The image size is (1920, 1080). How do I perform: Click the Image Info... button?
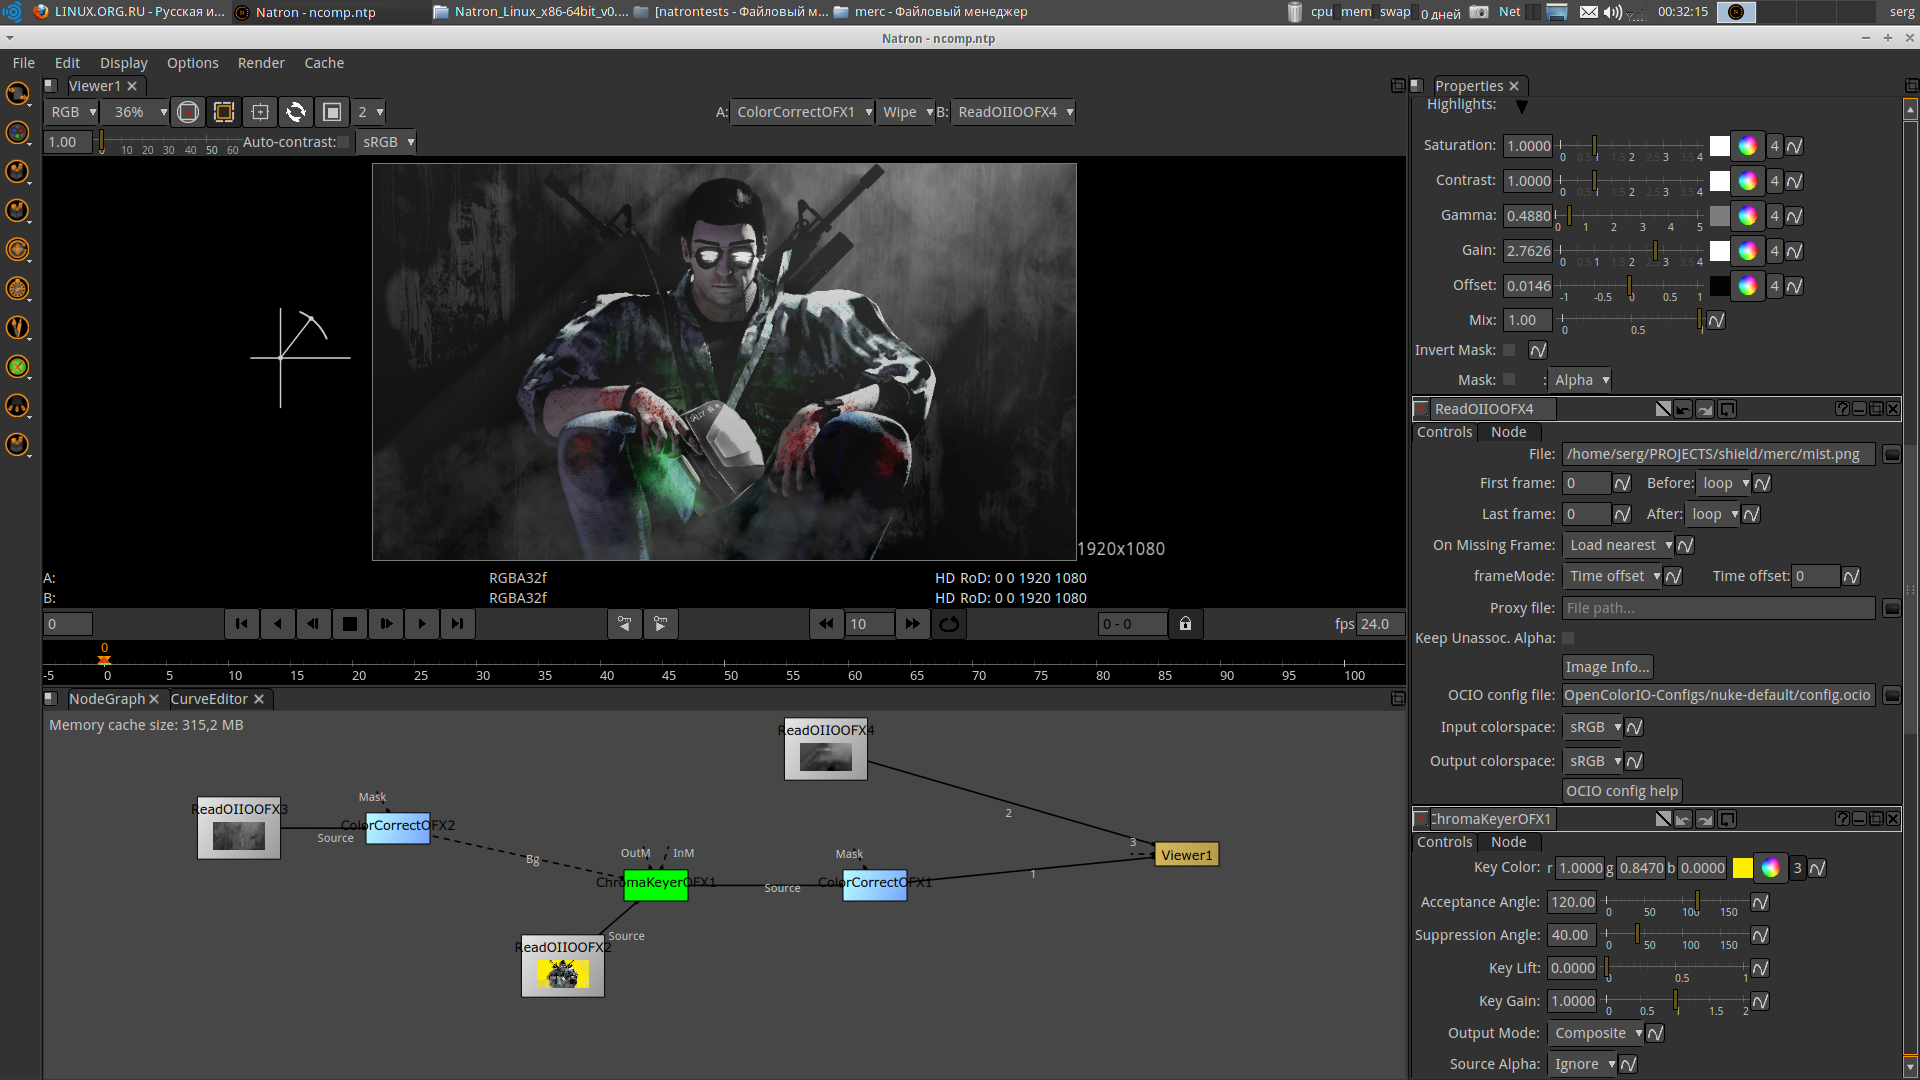coord(1607,667)
